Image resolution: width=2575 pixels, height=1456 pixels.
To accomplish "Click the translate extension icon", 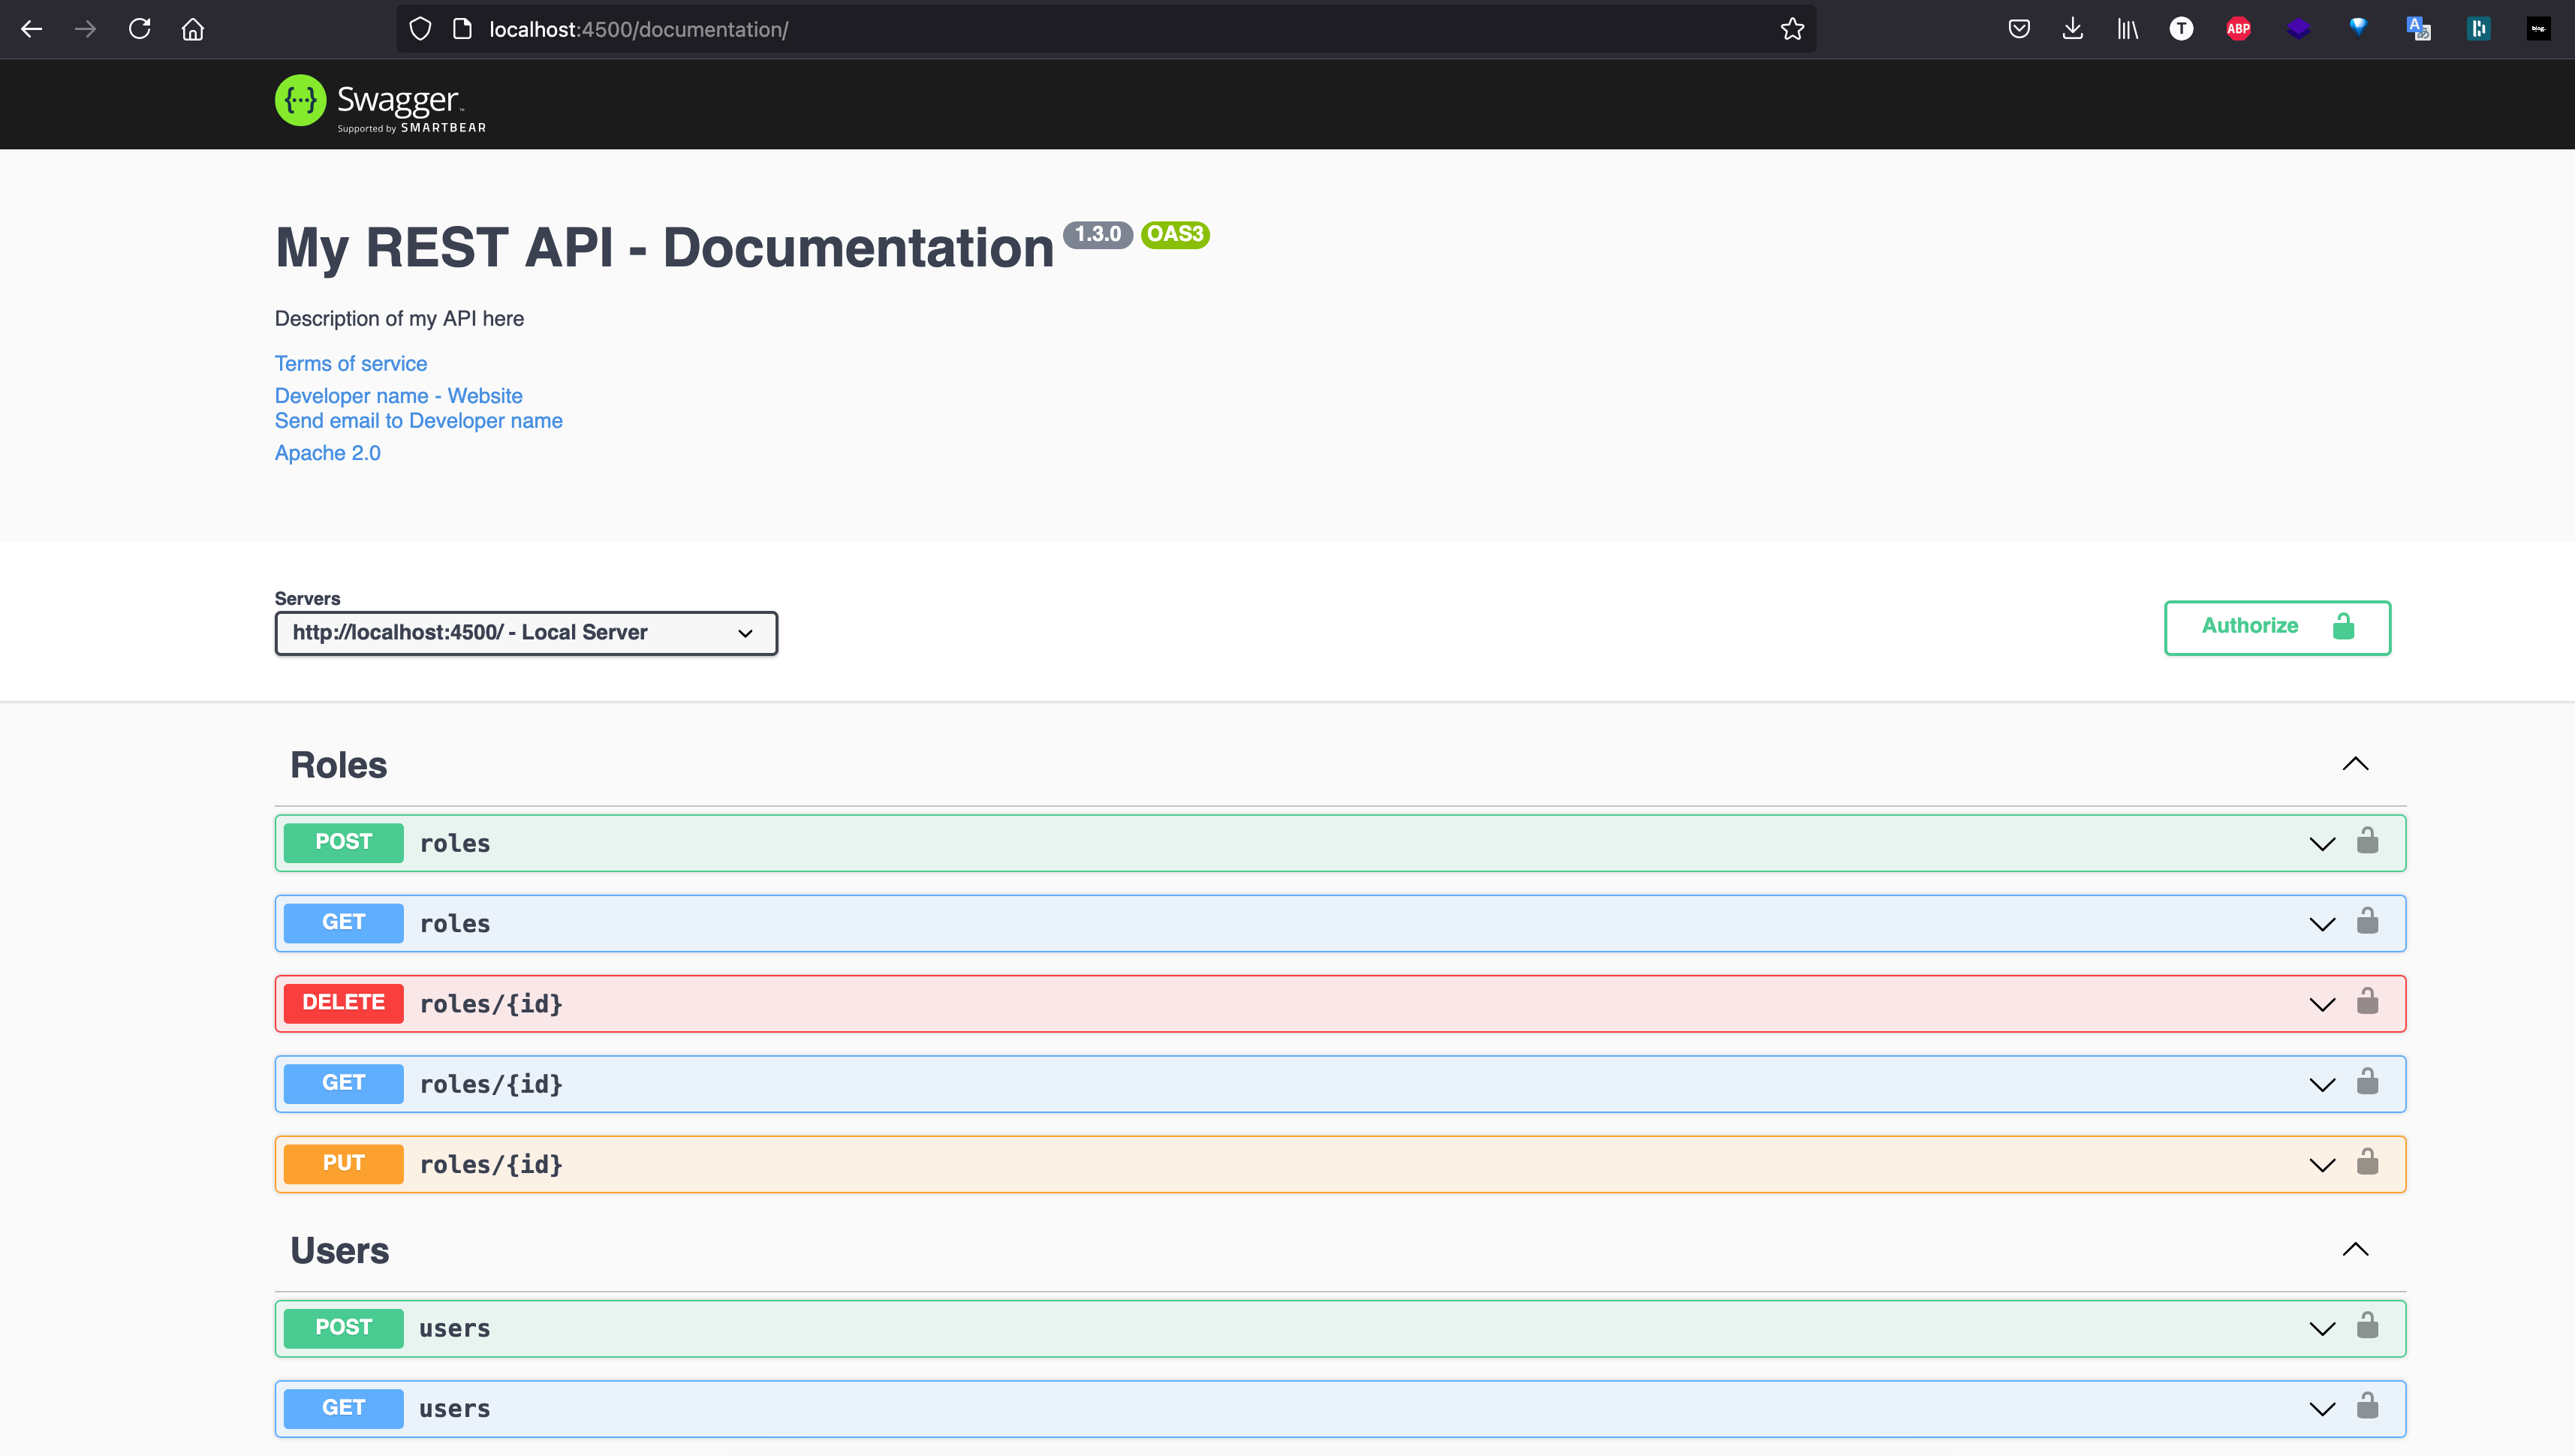I will (2418, 28).
